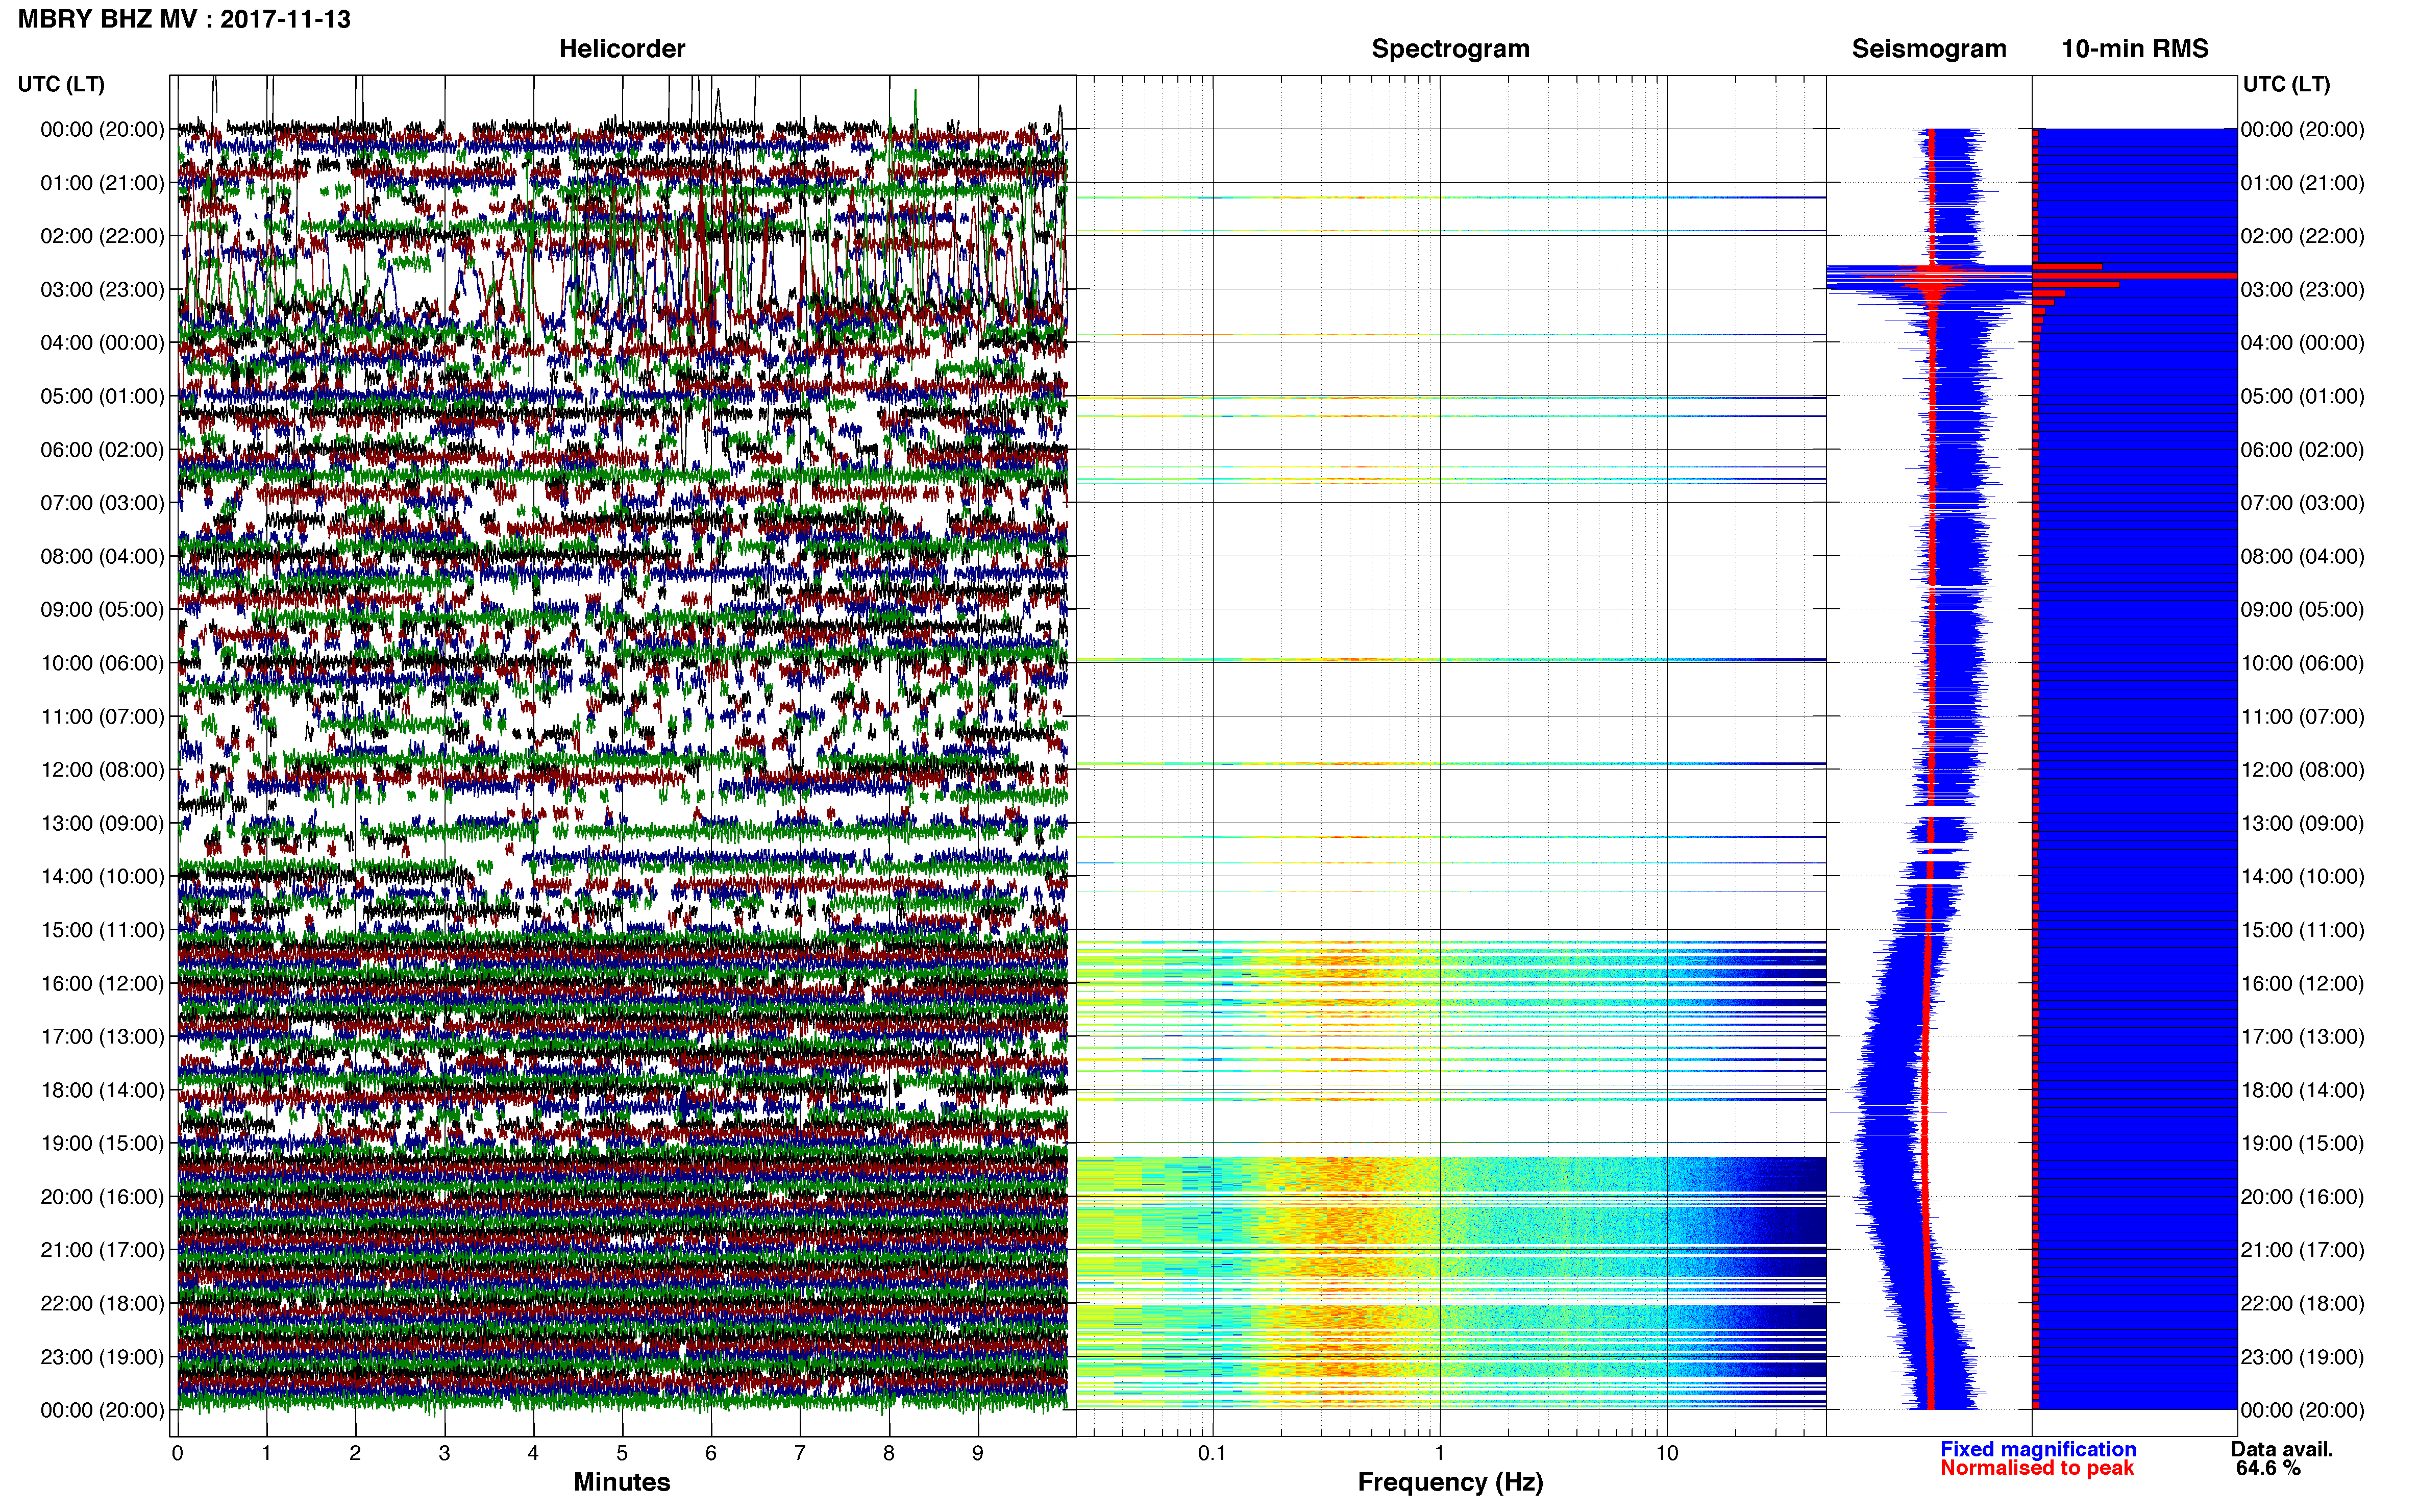Click the 'Helicorder' panel heading
Screen dimensions: 2419x1512
[x=622, y=48]
